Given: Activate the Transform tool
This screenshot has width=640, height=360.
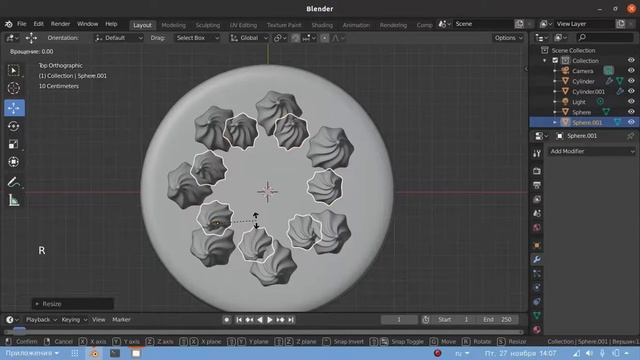Looking at the screenshot, I should (x=13, y=162).
